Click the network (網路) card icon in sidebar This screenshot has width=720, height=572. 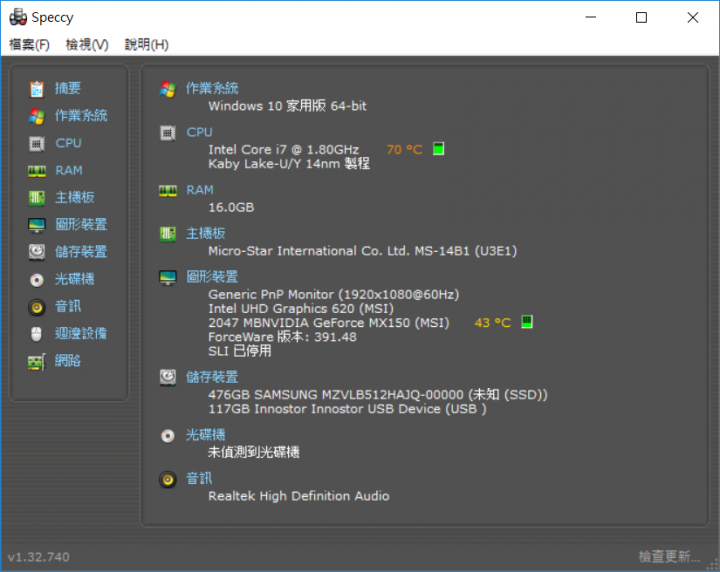pyautogui.click(x=37, y=362)
